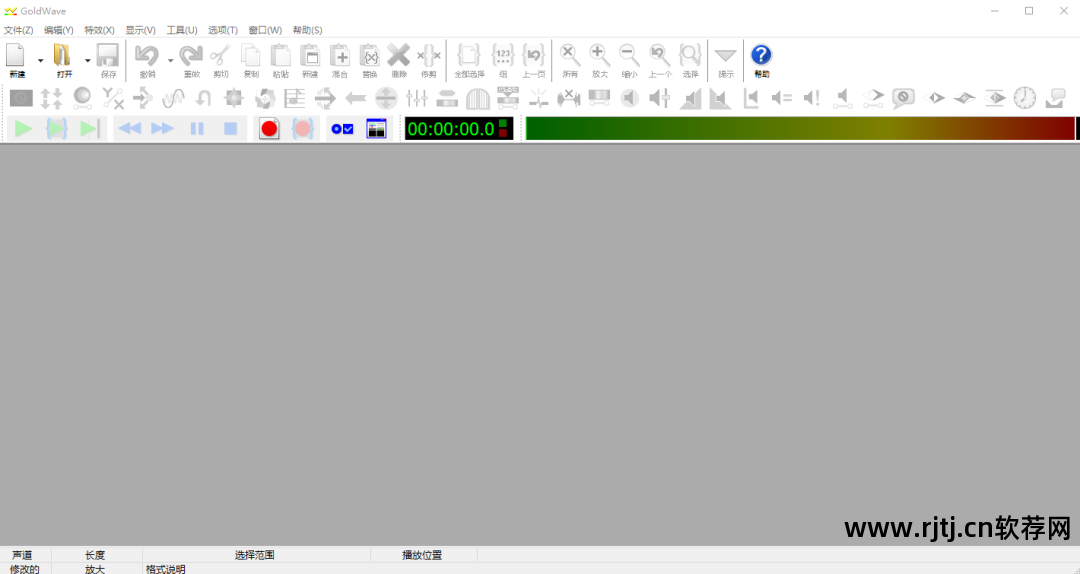Click the play-to-end button with bar
Image resolution: width=1080 pixels, height=574 pixels.
[x=90, y=129]
